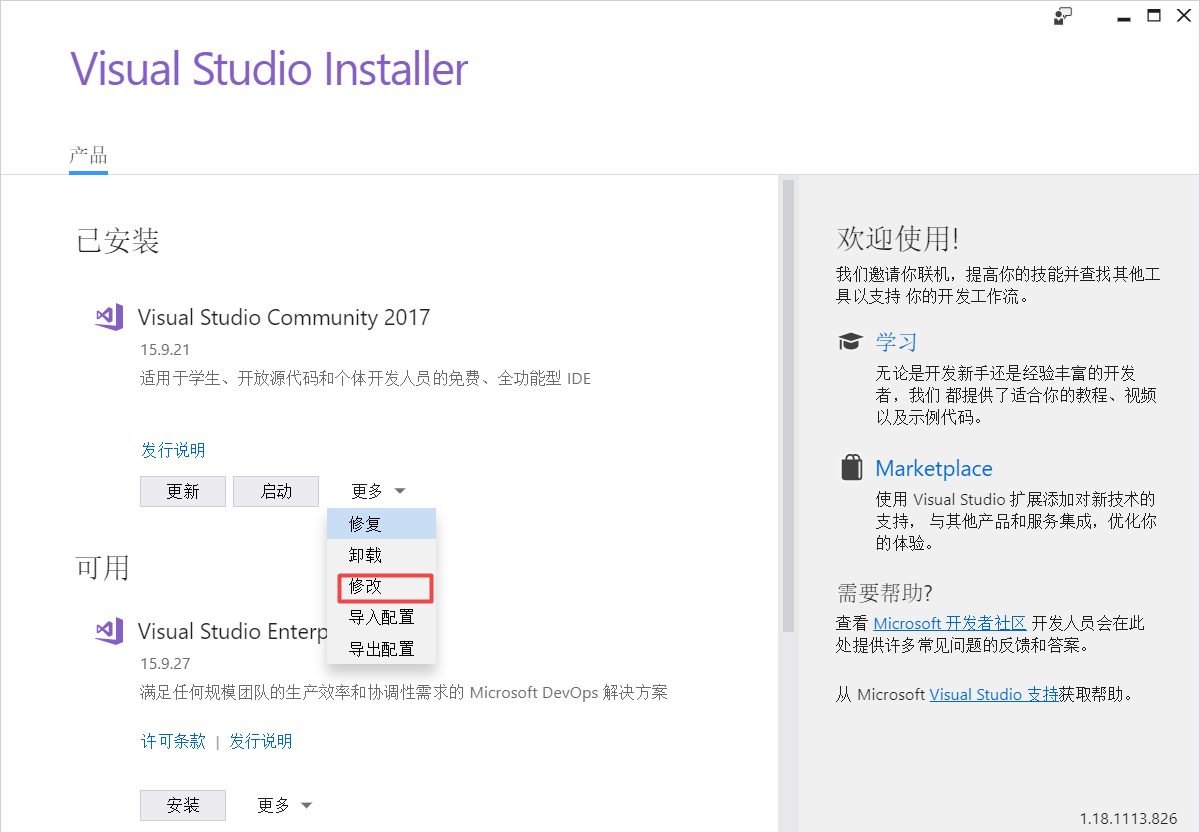Viewport: 1200px width, 832px height.
Task: Choose 卸载 in the context menu
Action: point(365,555)
